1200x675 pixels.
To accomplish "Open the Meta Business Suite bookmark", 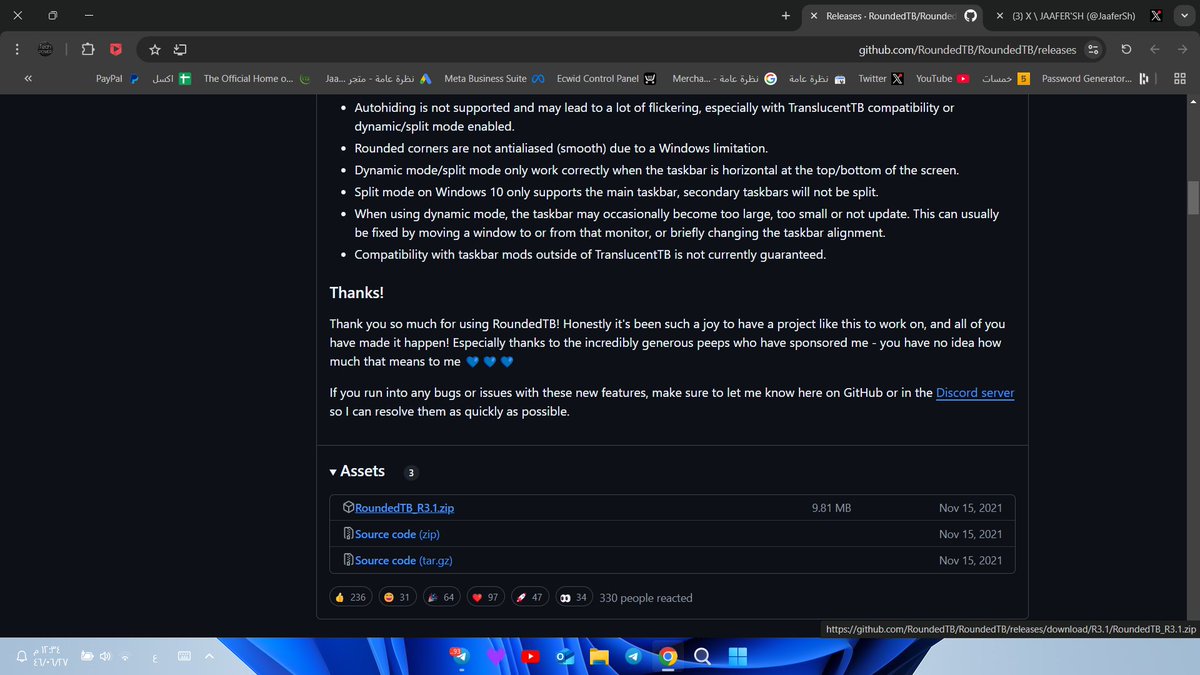I will click(x=494, y=79).
